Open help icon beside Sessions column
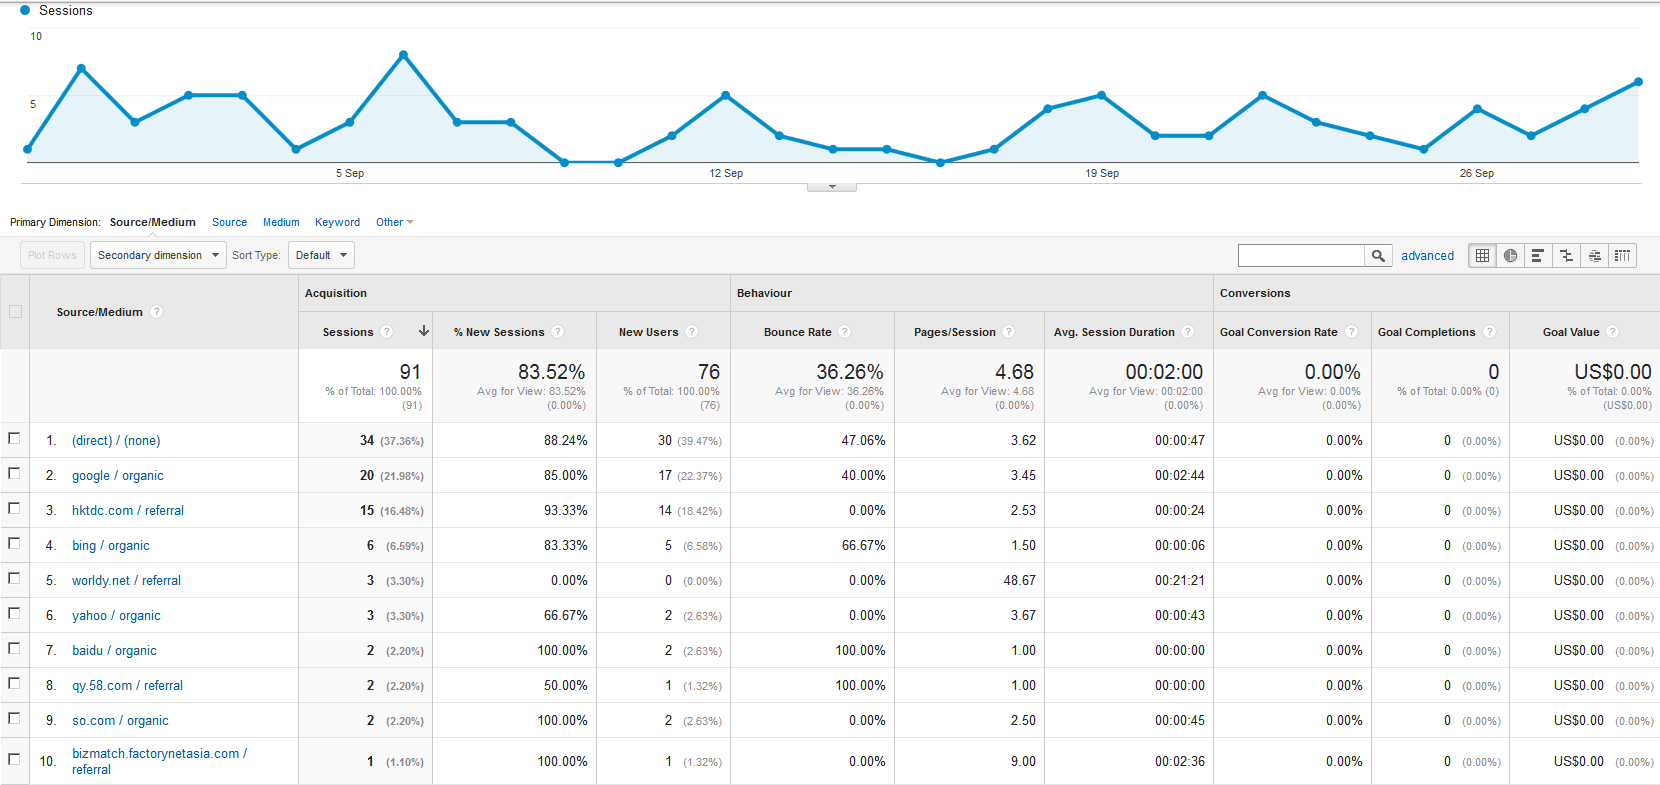Screen dimensions: 1660x785 [386, 332]
